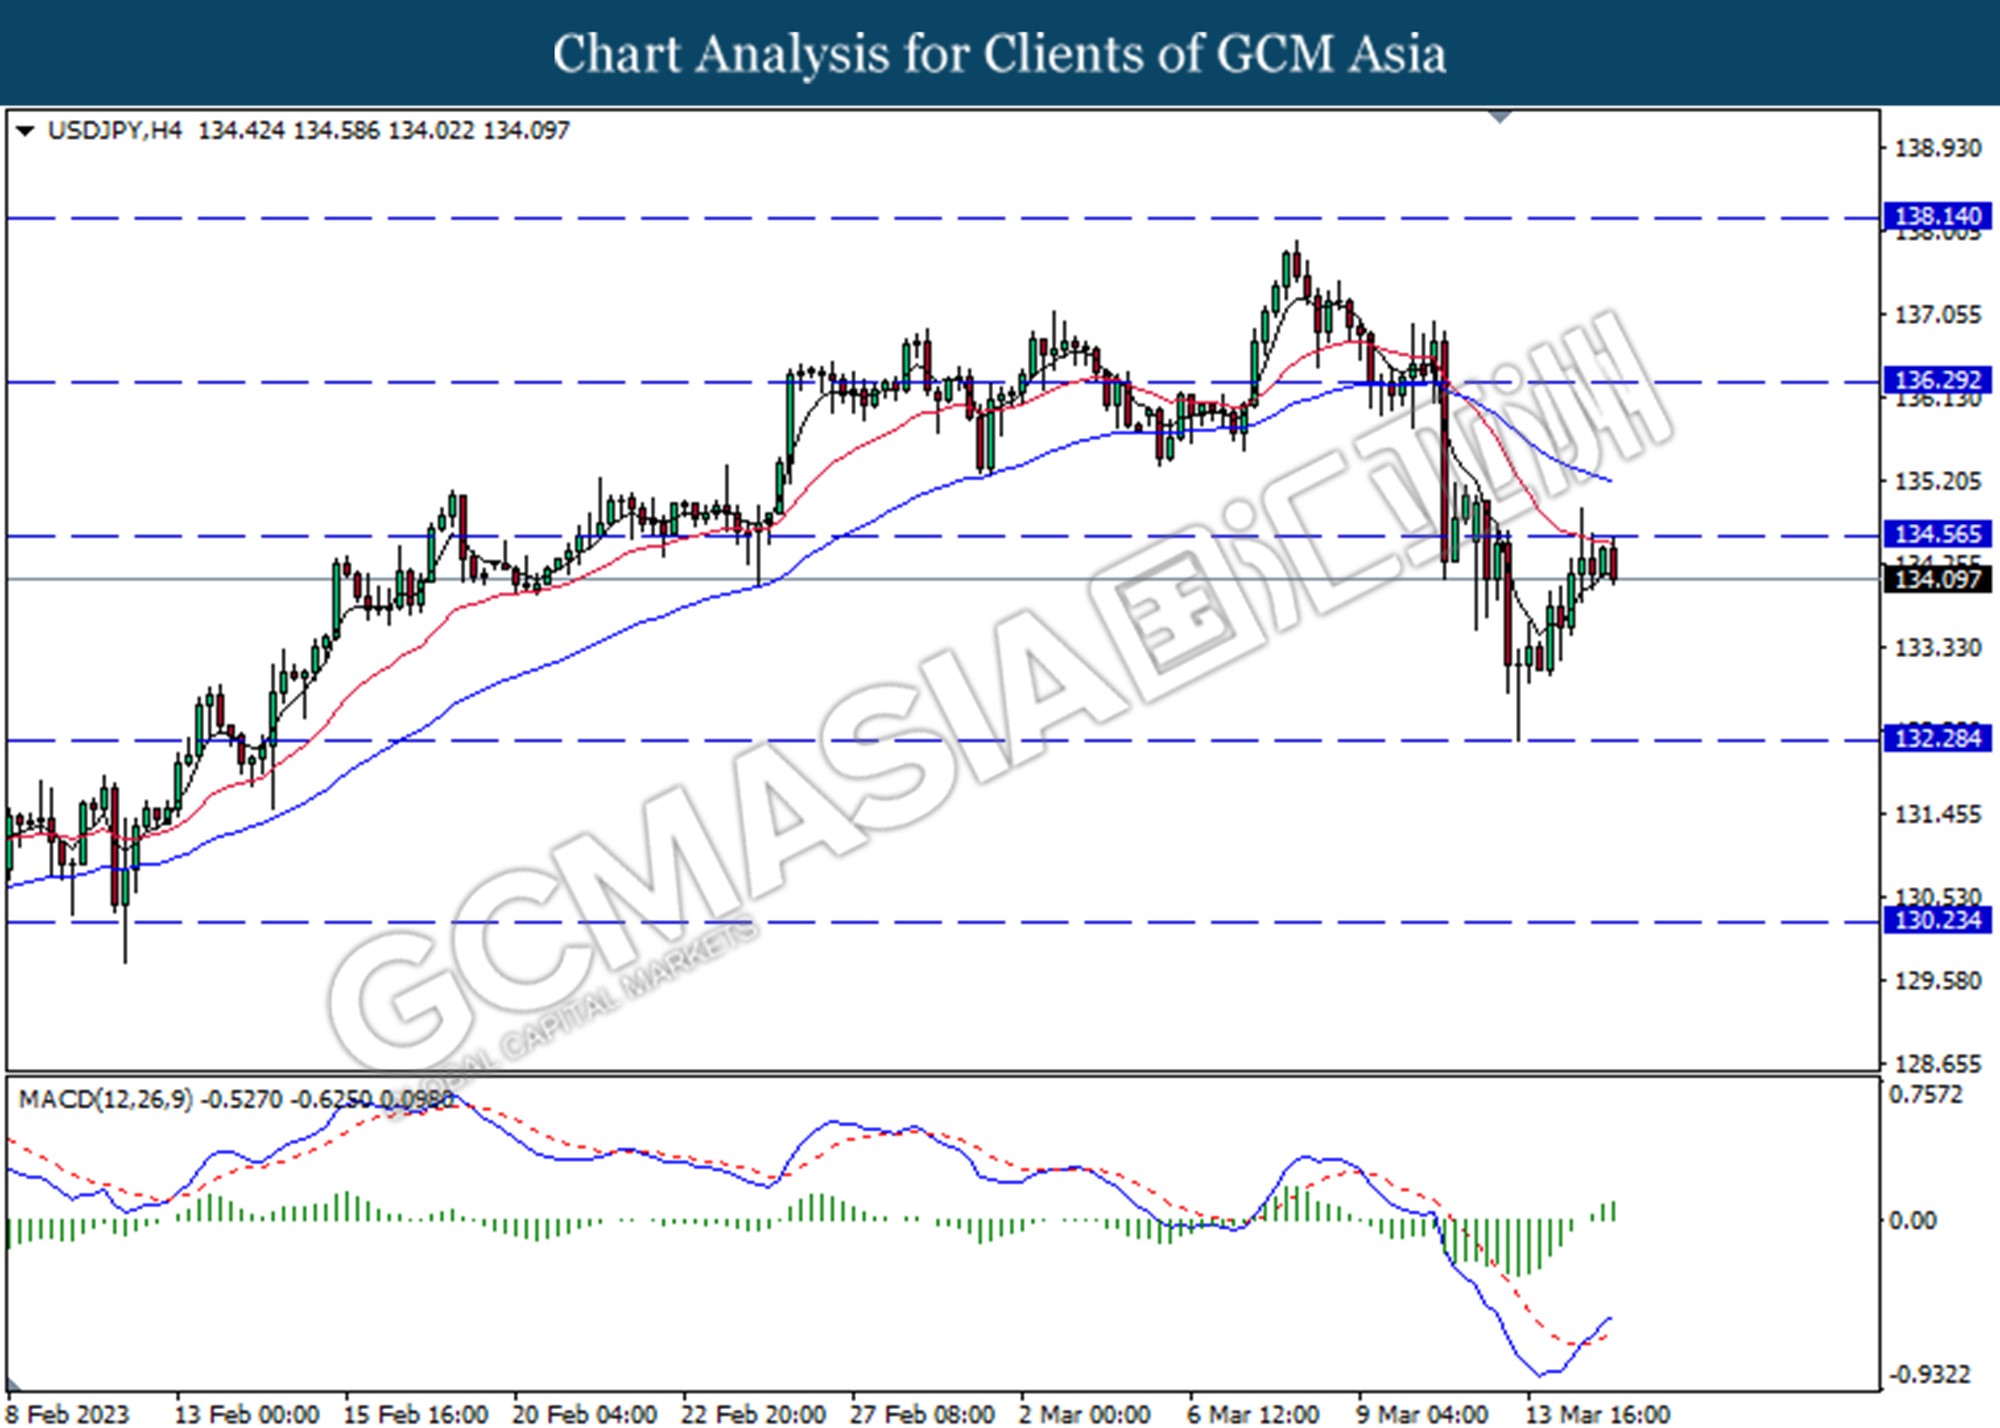Select the 138.140 resistance level label
This screenshot has width=2000, height=1428.
pyautogui.click(x=1938, y=216)
